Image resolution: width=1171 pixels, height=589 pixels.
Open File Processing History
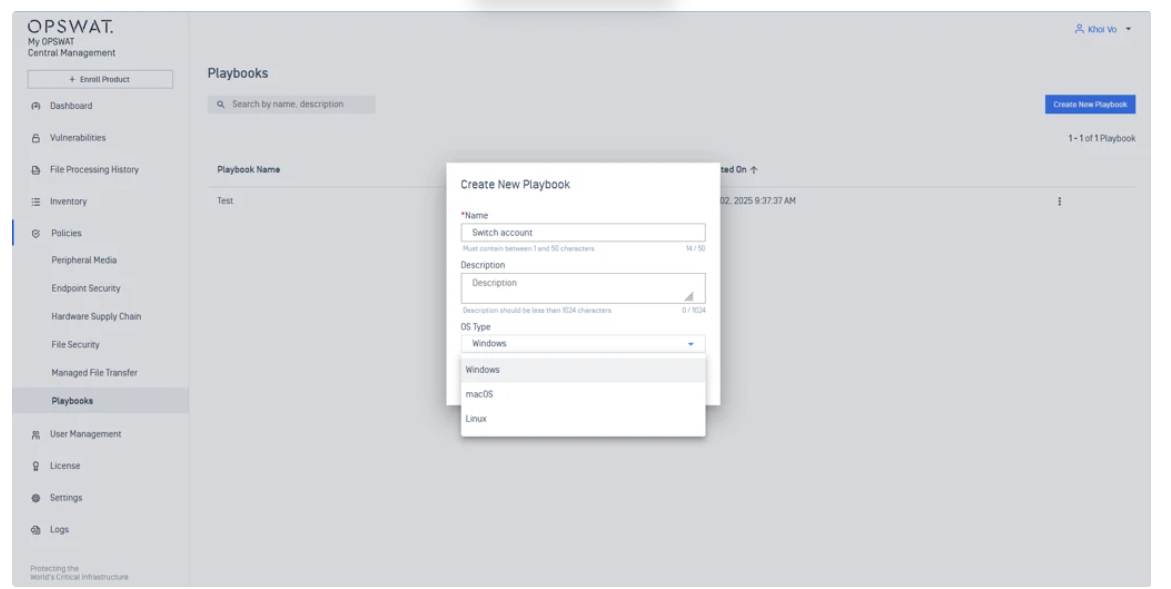(x=94, y=170)
